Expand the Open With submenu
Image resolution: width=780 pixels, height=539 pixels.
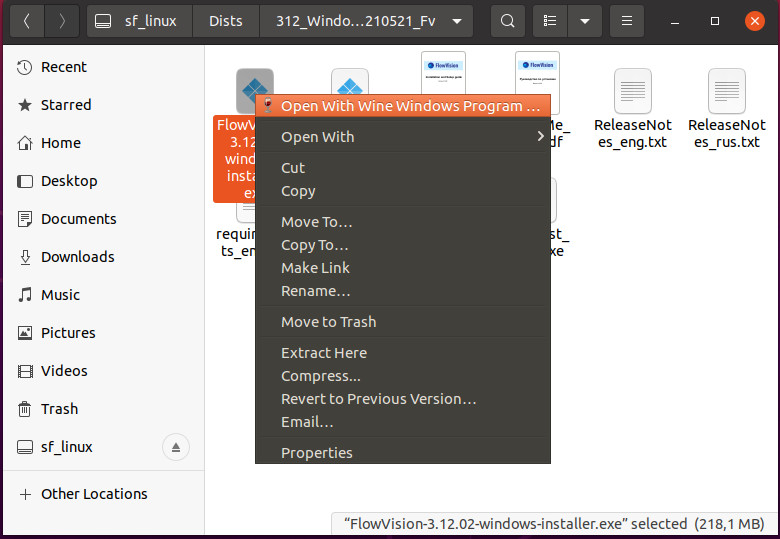click(x=402, y=137)
